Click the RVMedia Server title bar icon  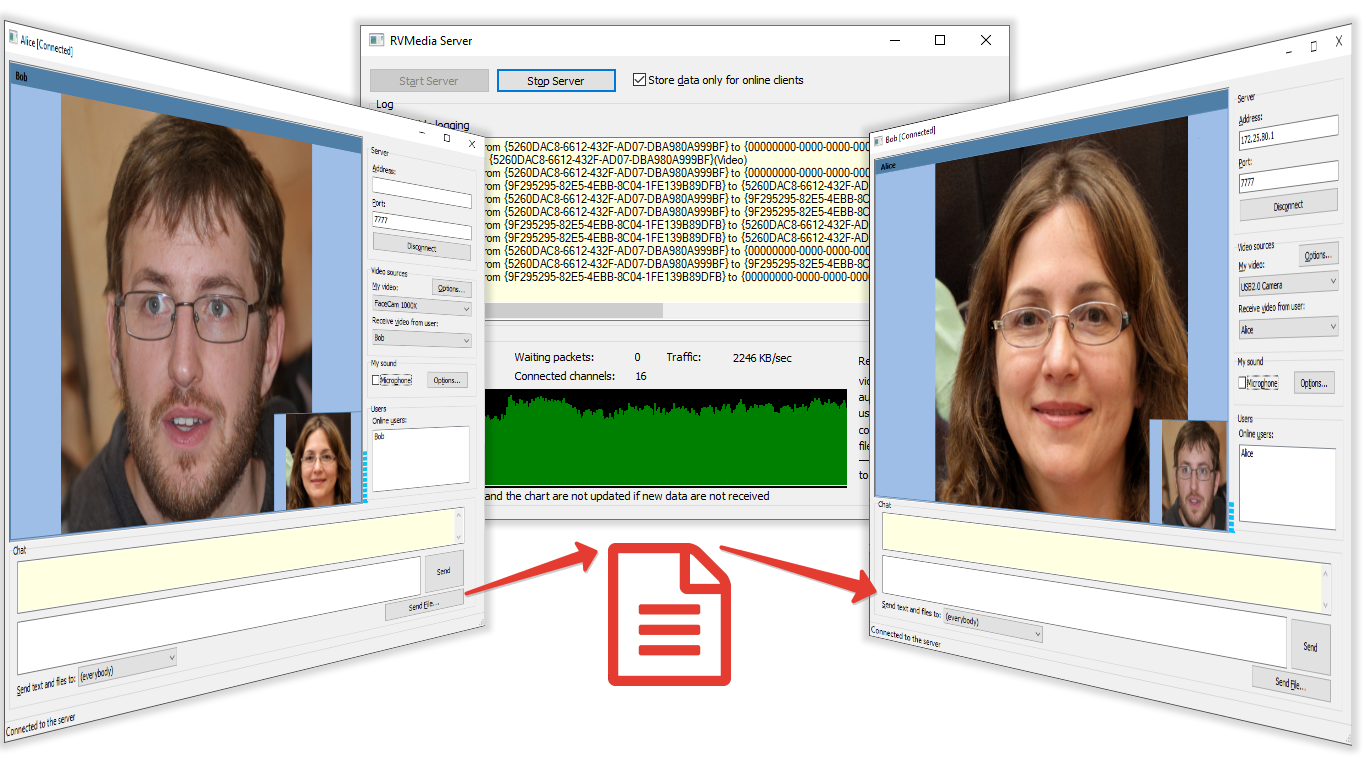[376, 40]
